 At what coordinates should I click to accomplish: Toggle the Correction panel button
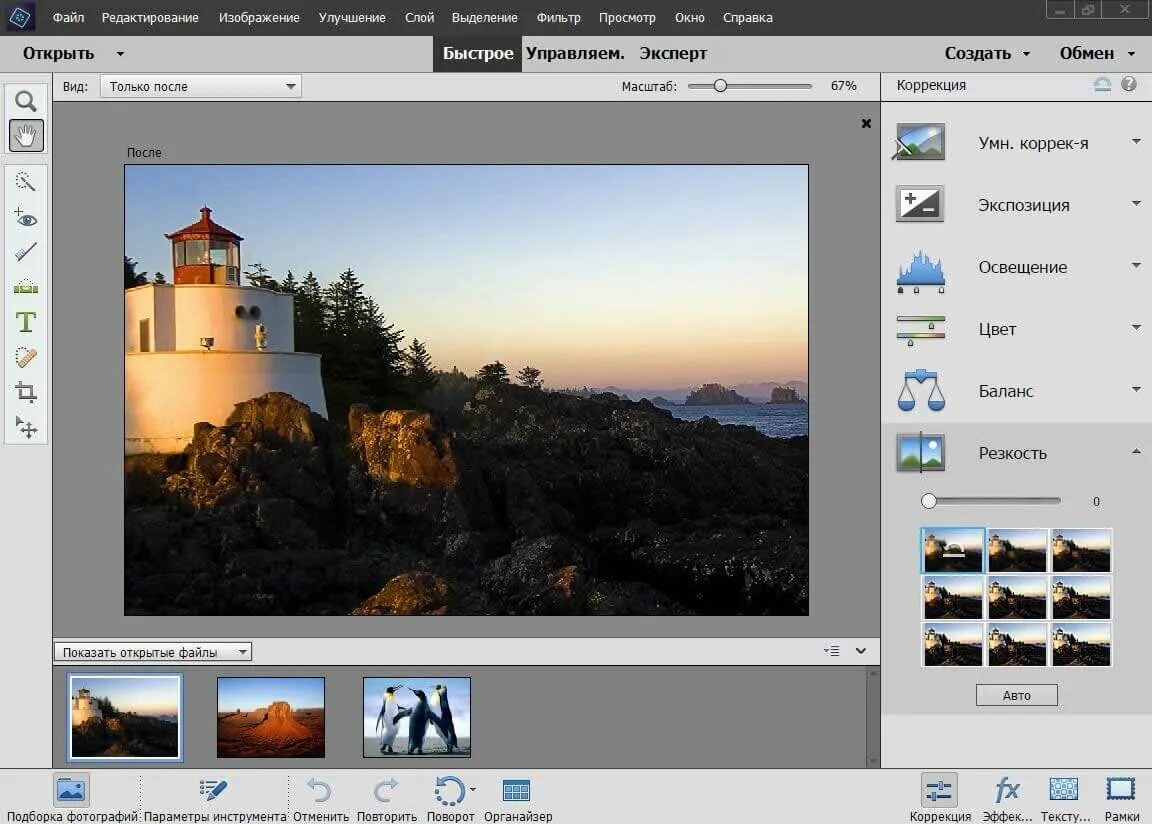click(x=939, y=791)
